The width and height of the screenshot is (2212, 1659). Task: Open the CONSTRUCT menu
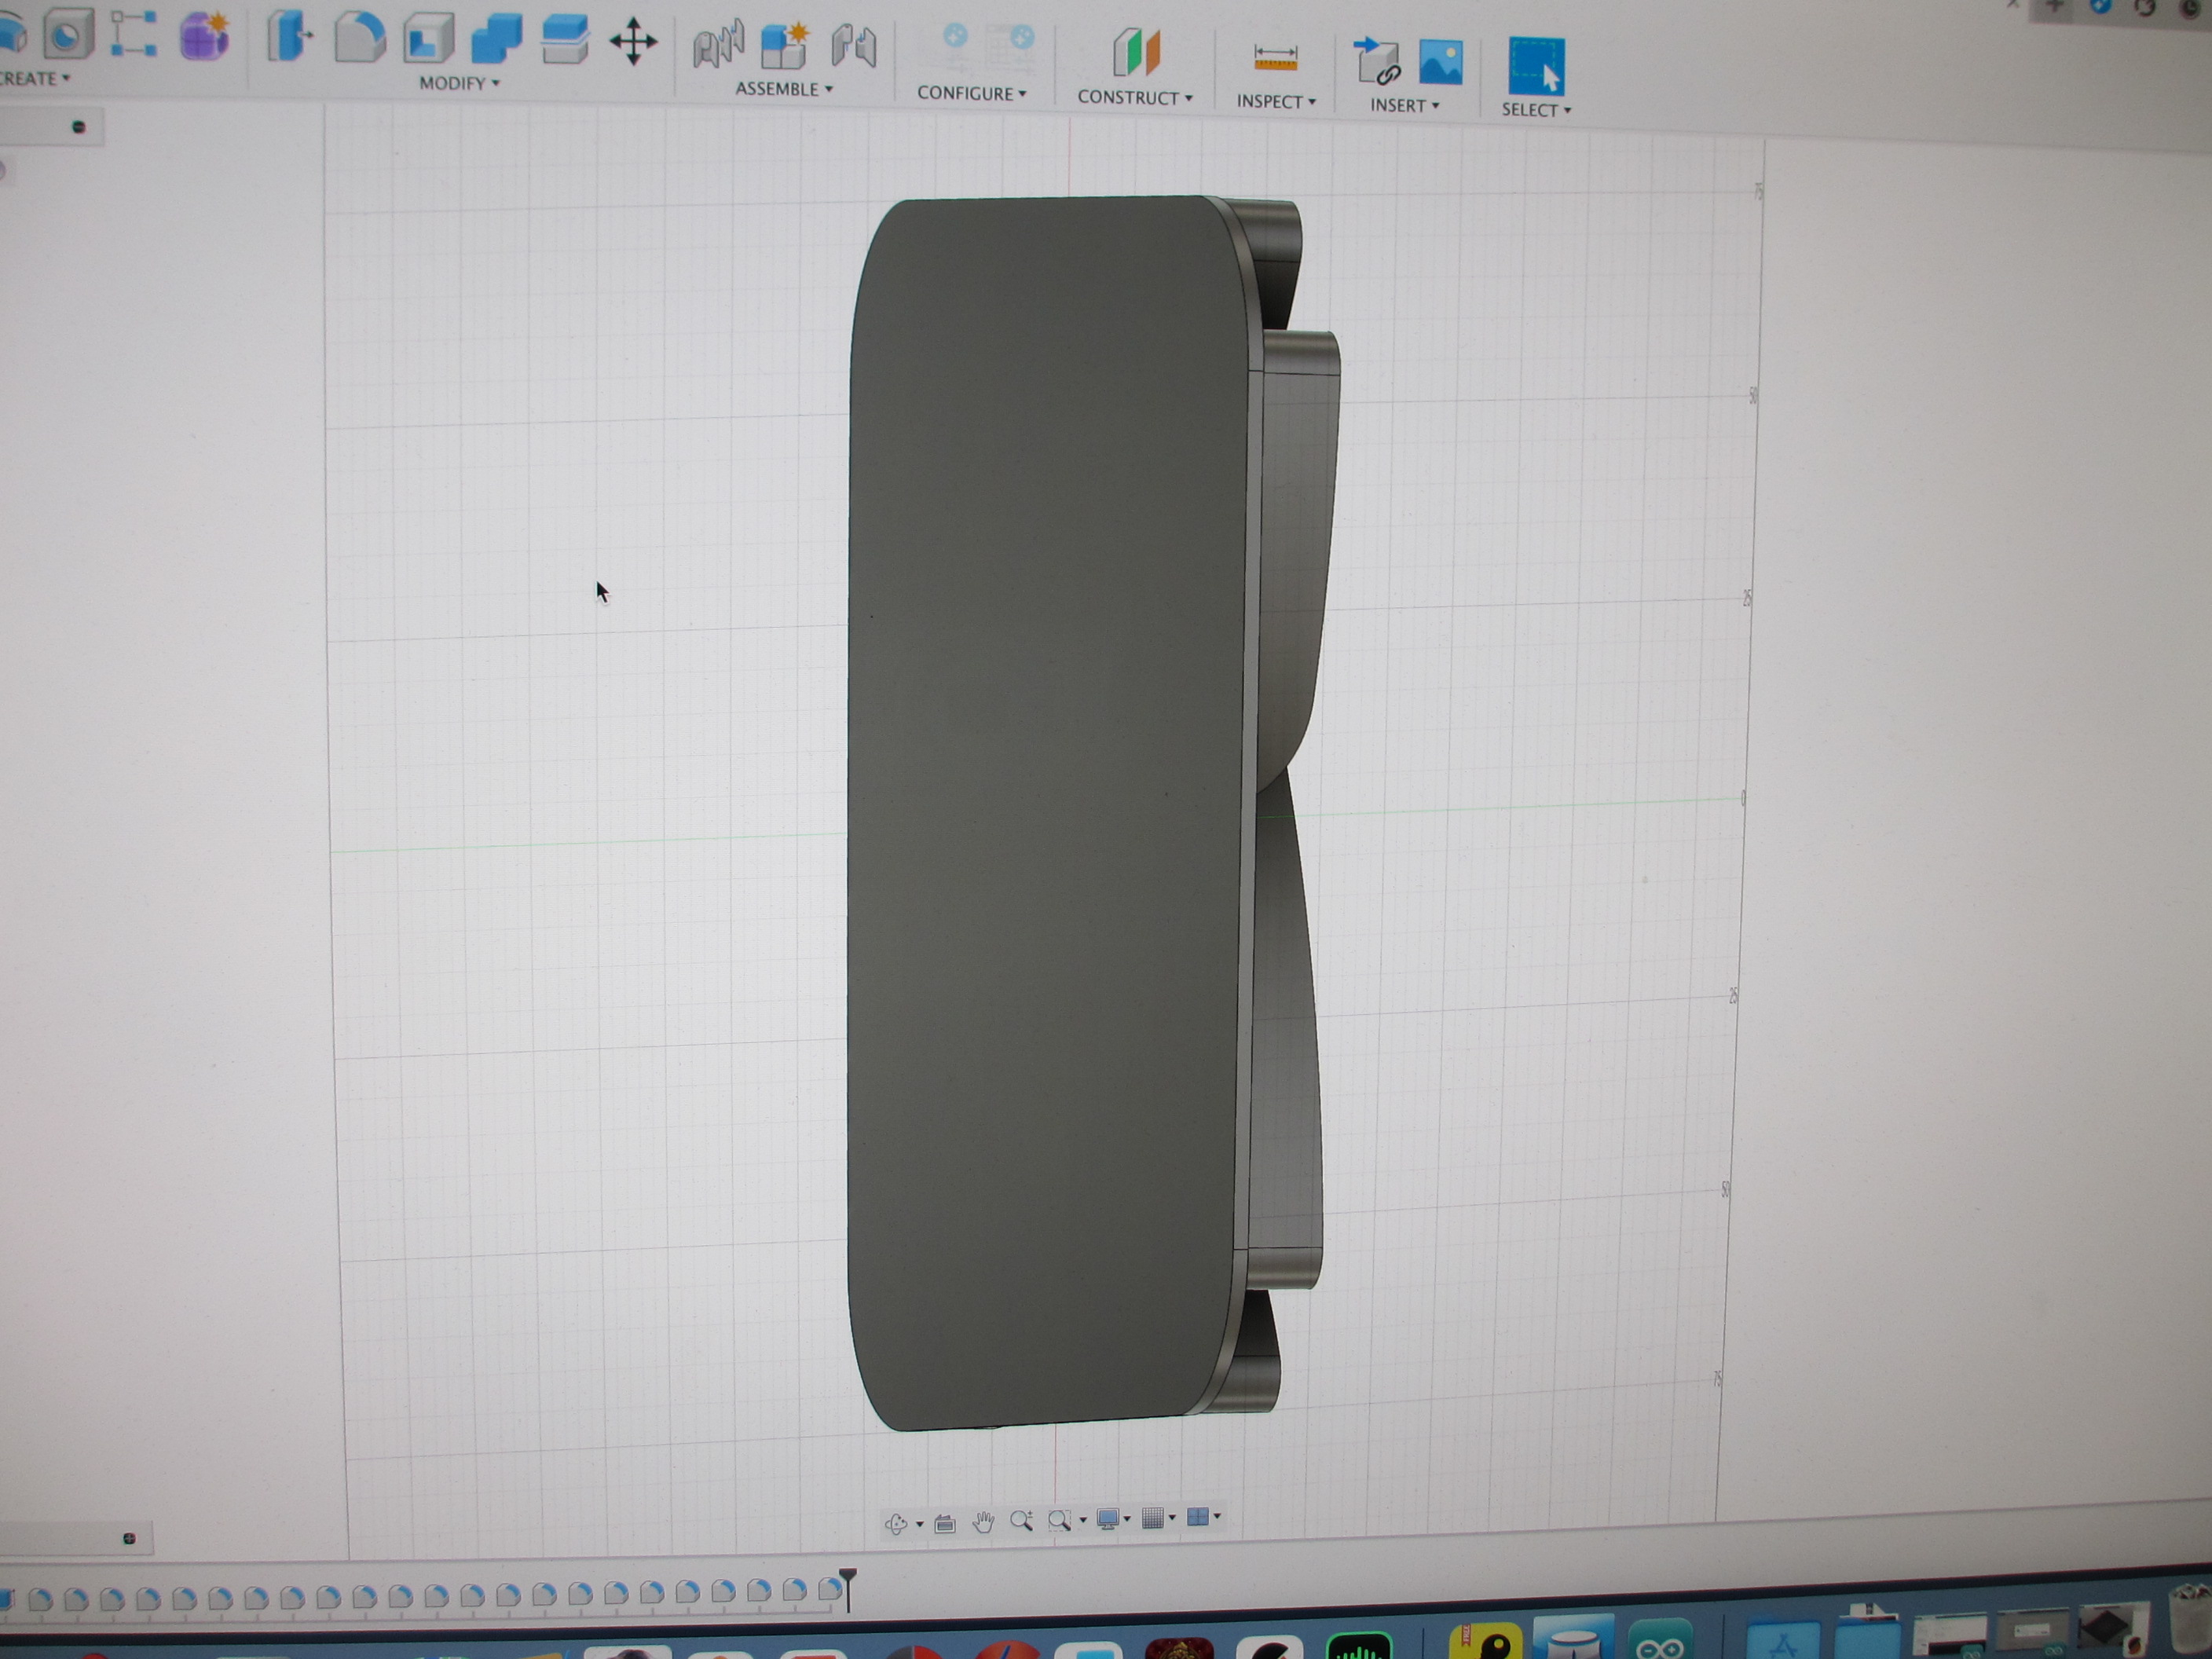[1135, 98]
